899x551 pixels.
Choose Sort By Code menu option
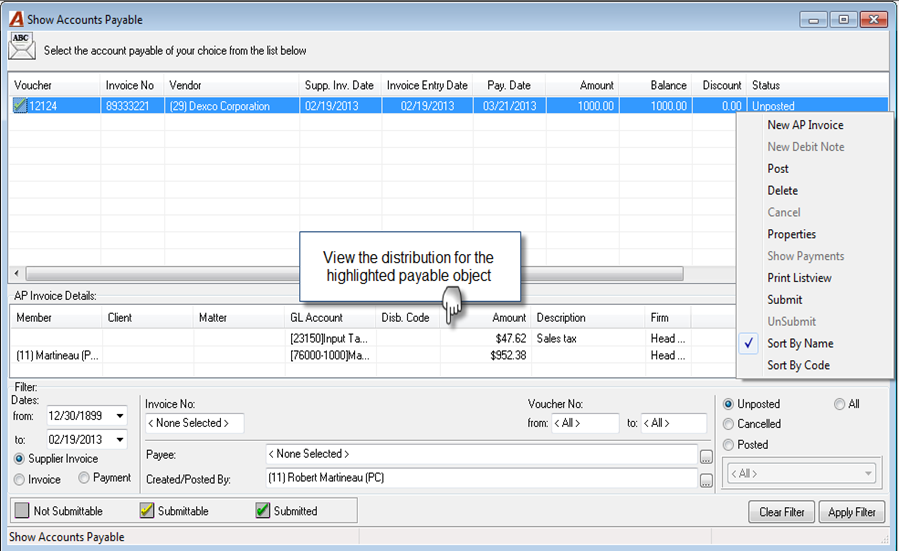click(x=798, y=365)
